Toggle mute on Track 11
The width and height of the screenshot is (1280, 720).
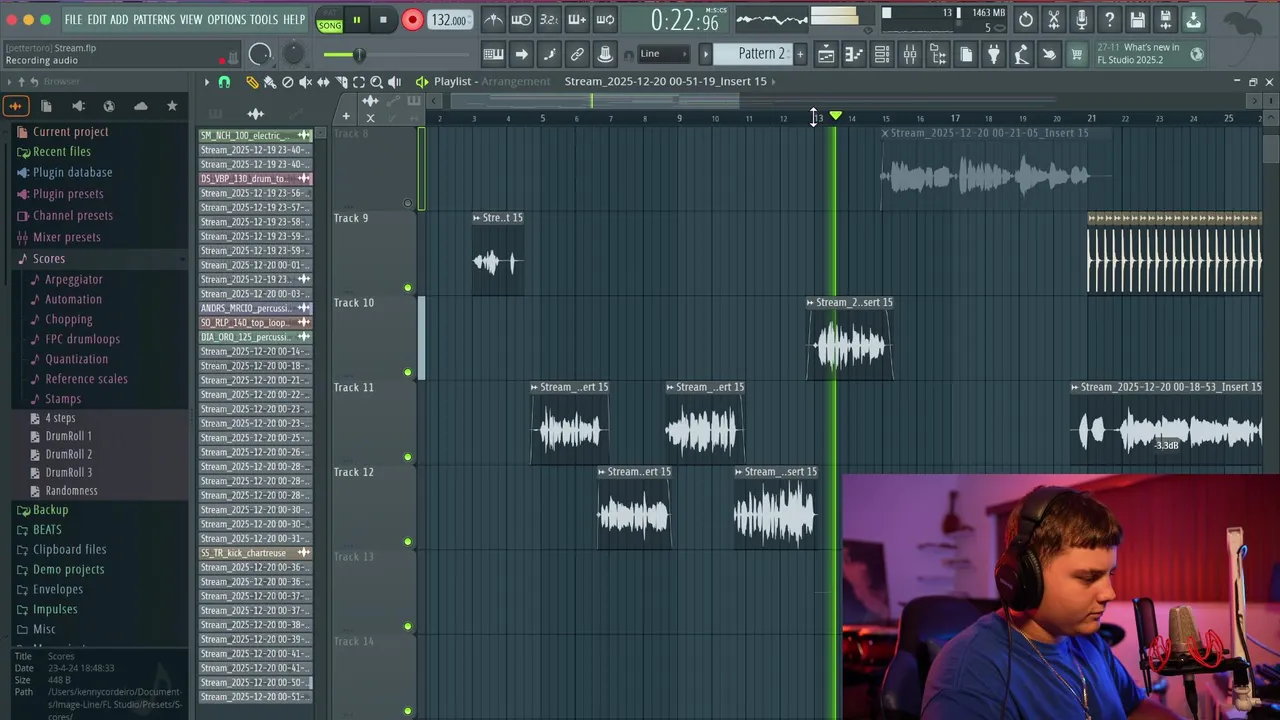pos(408,457)
